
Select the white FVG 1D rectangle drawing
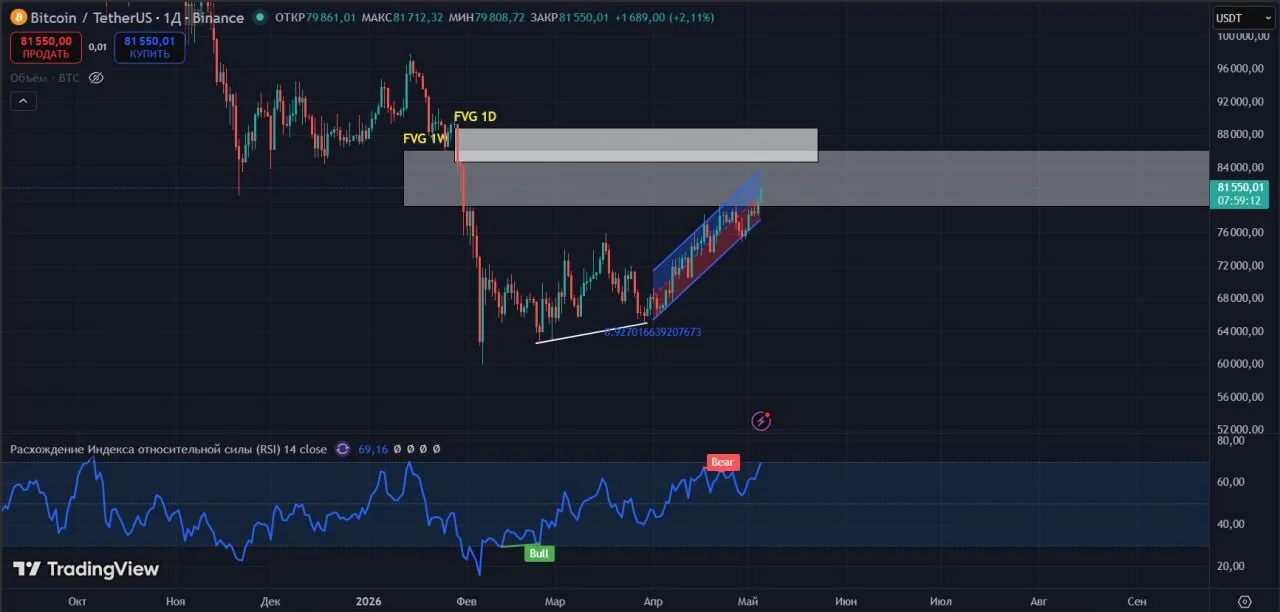[637, 144]
